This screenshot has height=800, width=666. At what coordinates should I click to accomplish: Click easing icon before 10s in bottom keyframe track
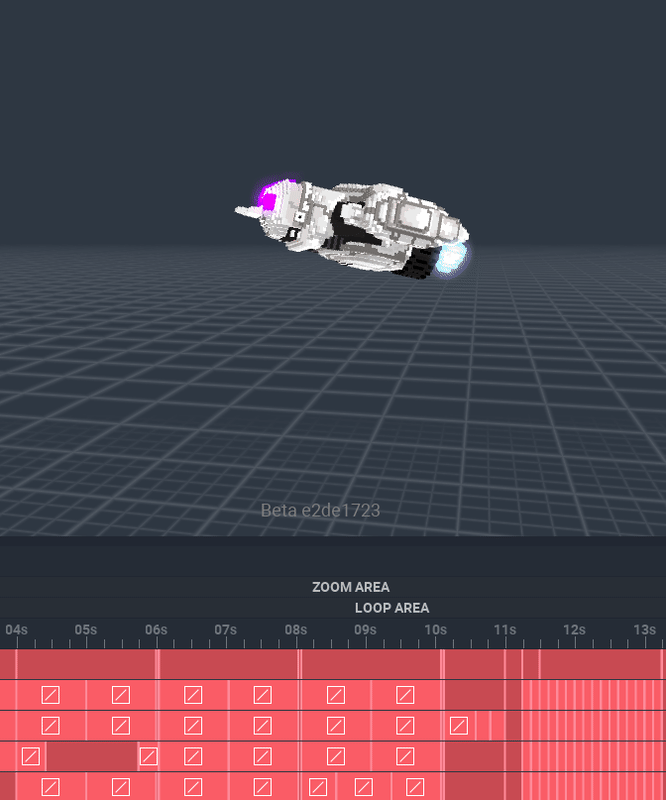pyautogui.click(x=415, y=787)
